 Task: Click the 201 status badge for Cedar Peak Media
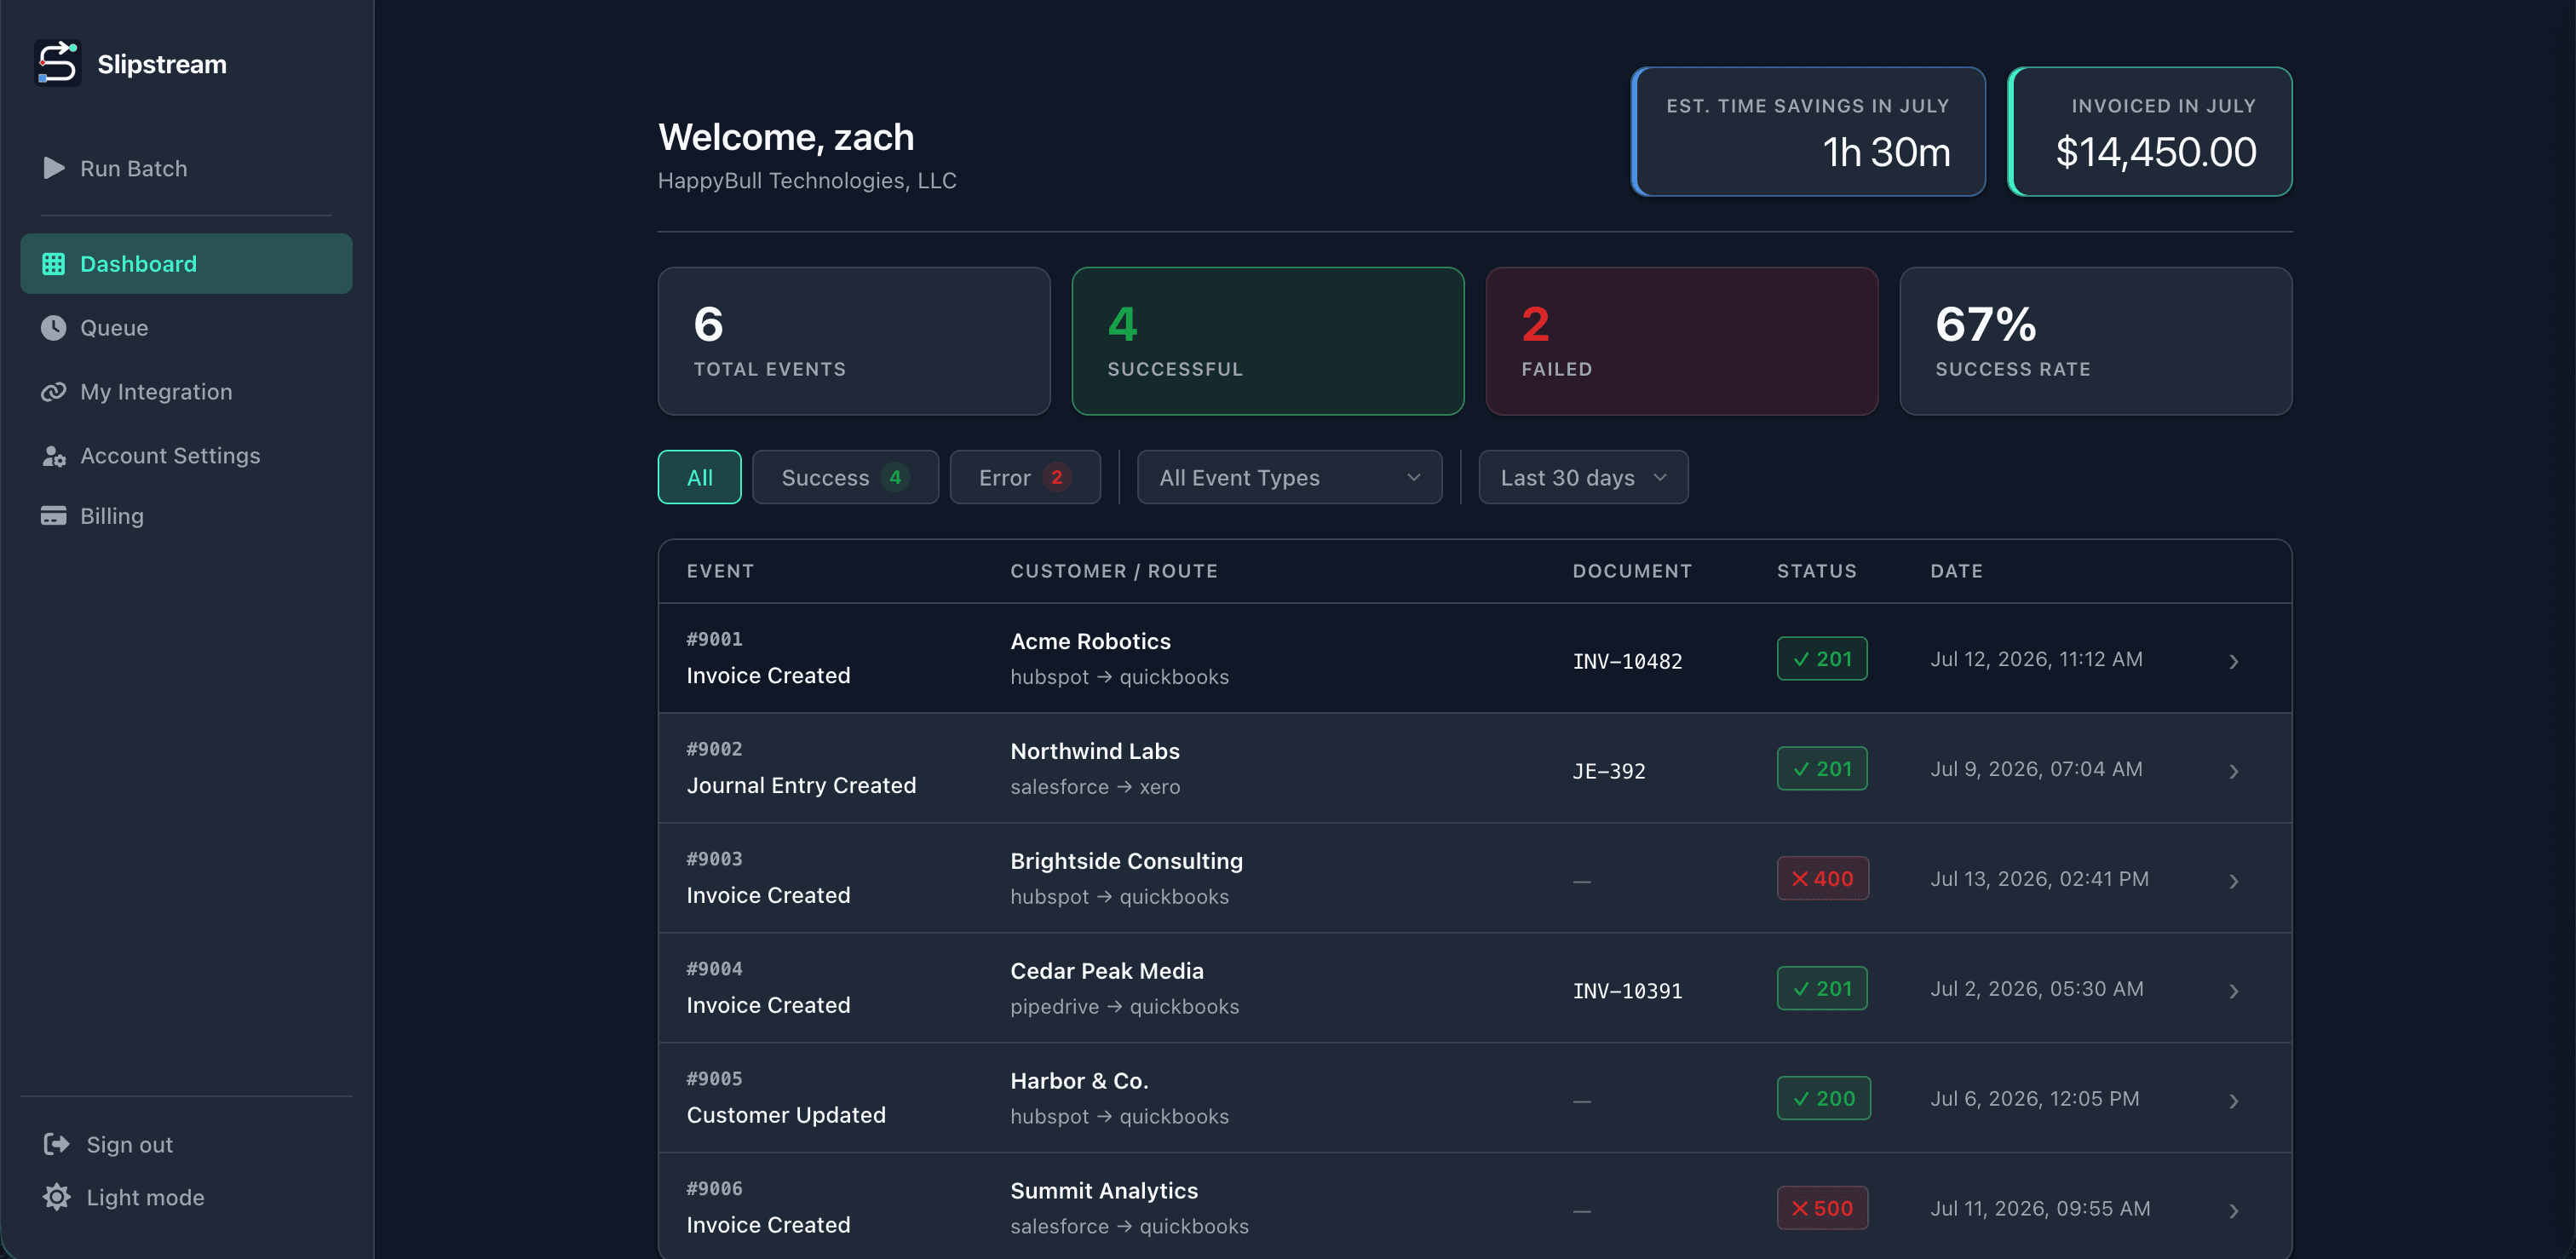pos(1822,989)
